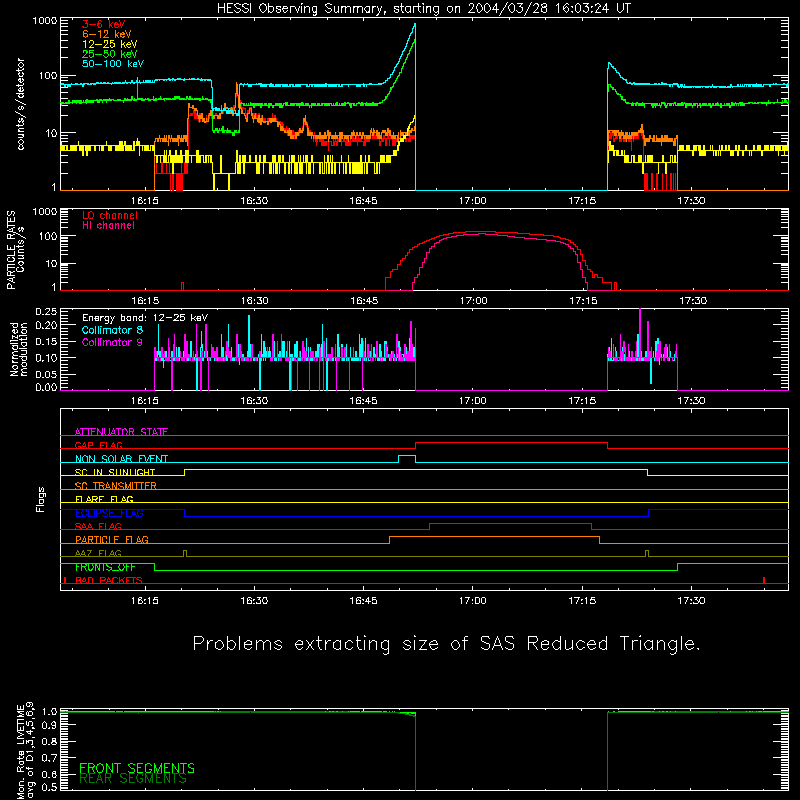The image size is (800, 800).
Task: Click the NON_SOLAR_EVENT flag label
Action: (x=121, y=459)
